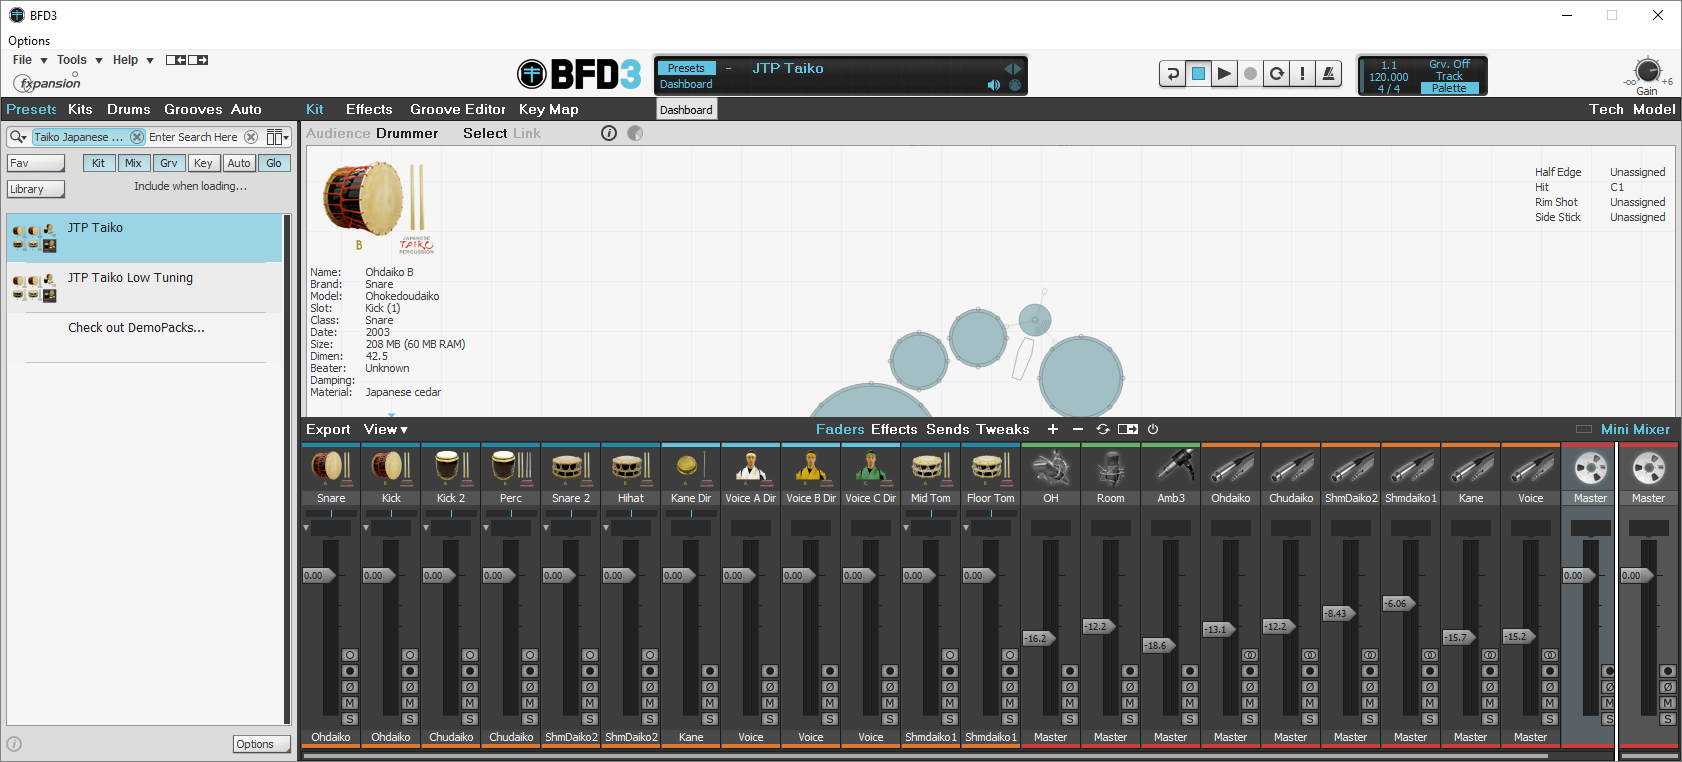The width and height of the screenshot is (1682, 762).
Task: Solo the Room channel
Action: [1130, 719]
